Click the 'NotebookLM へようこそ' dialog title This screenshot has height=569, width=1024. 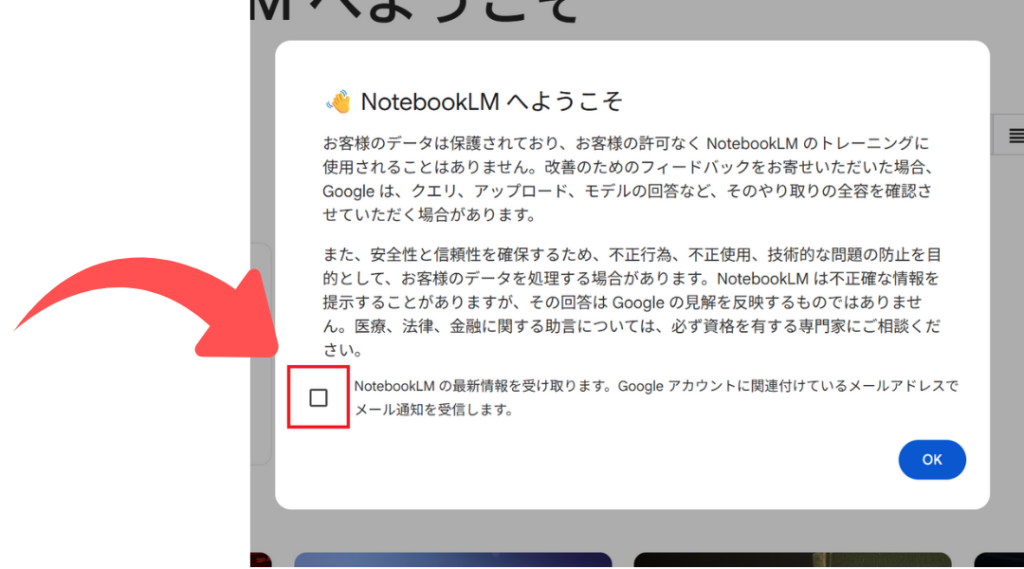tap(491, 102)
